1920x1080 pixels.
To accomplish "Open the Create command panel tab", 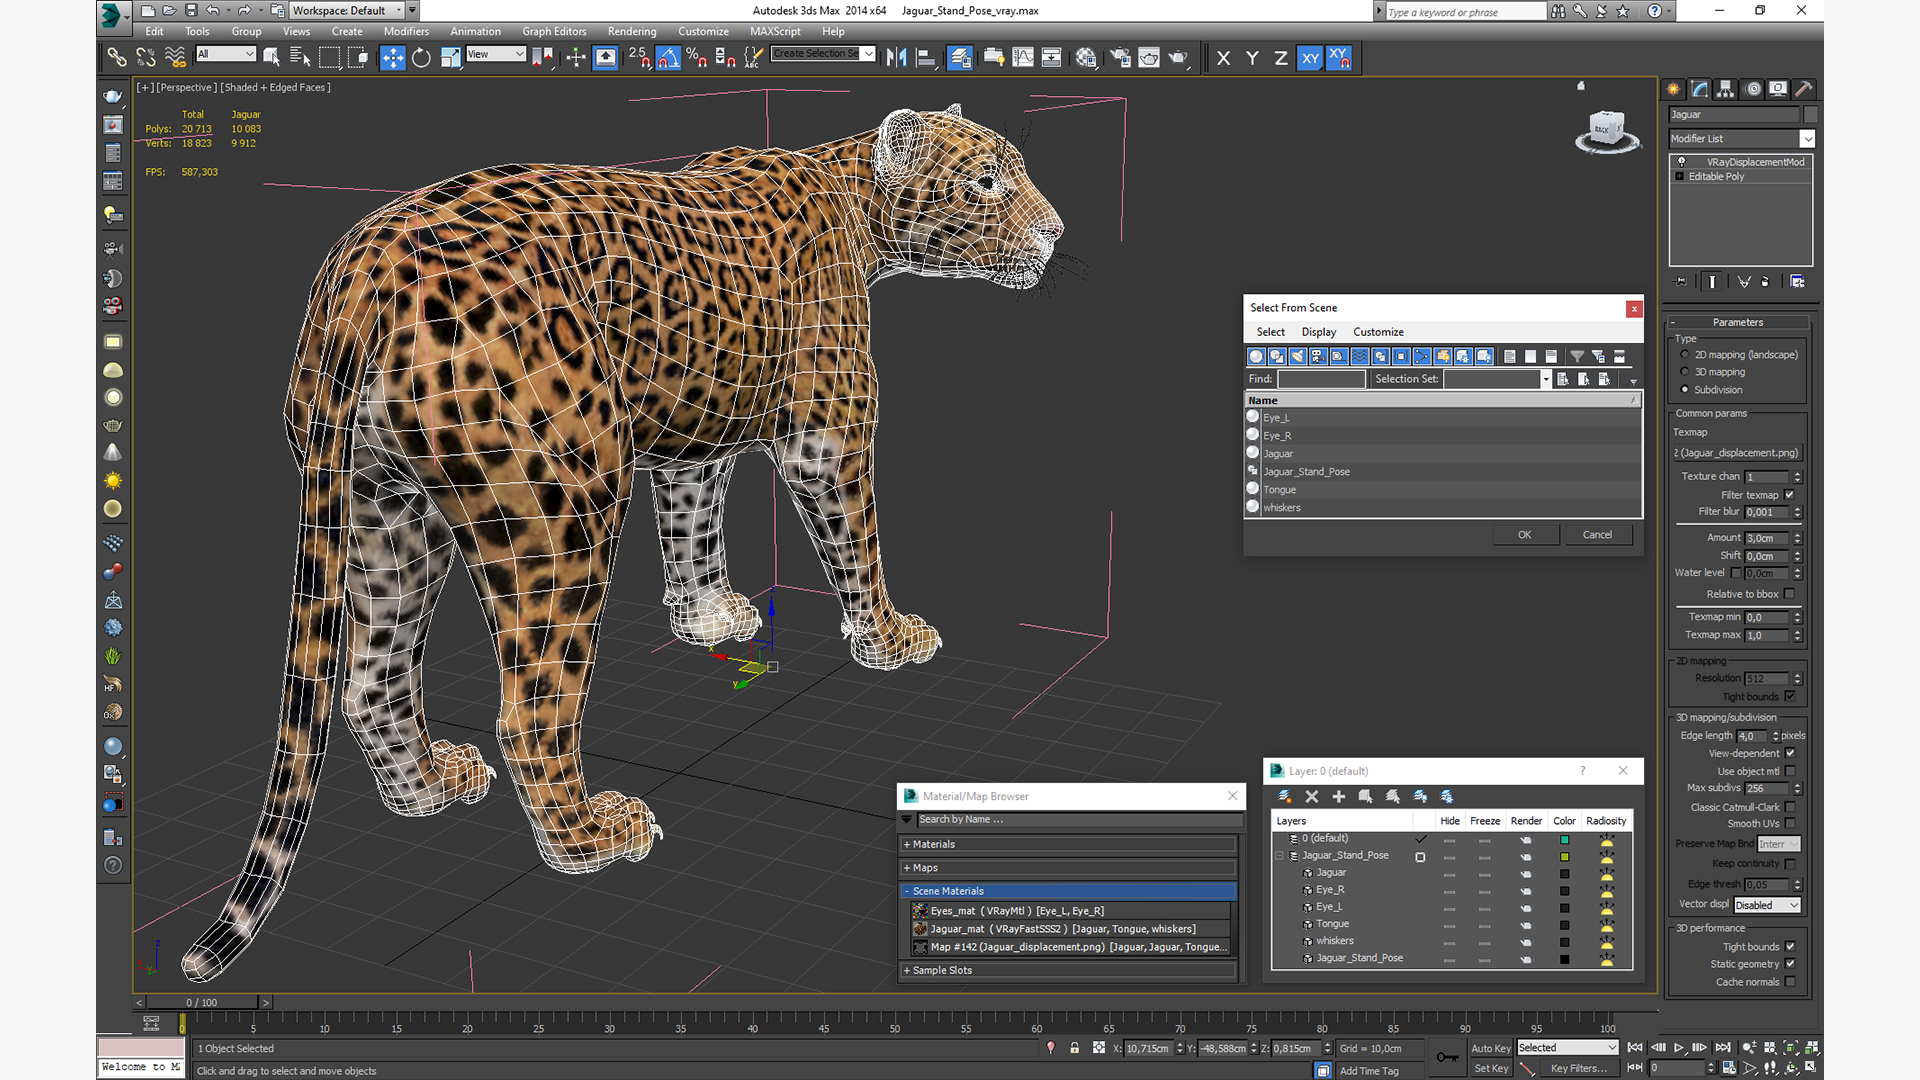I will tap(1674, 89).
